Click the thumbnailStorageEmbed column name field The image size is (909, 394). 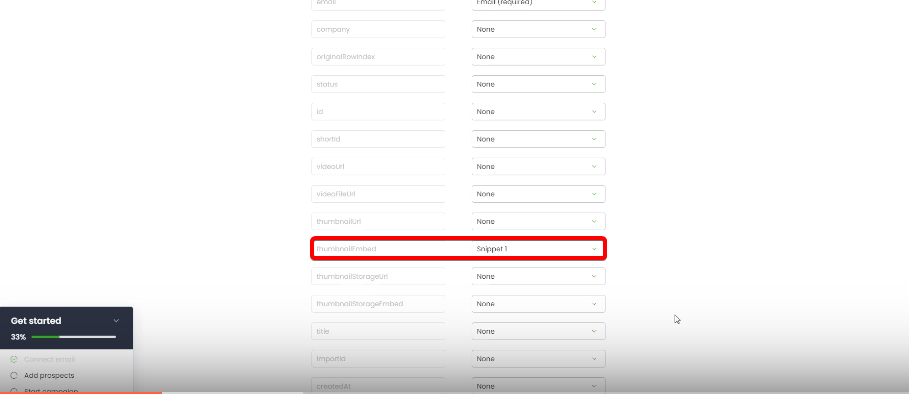pos(378,304)
